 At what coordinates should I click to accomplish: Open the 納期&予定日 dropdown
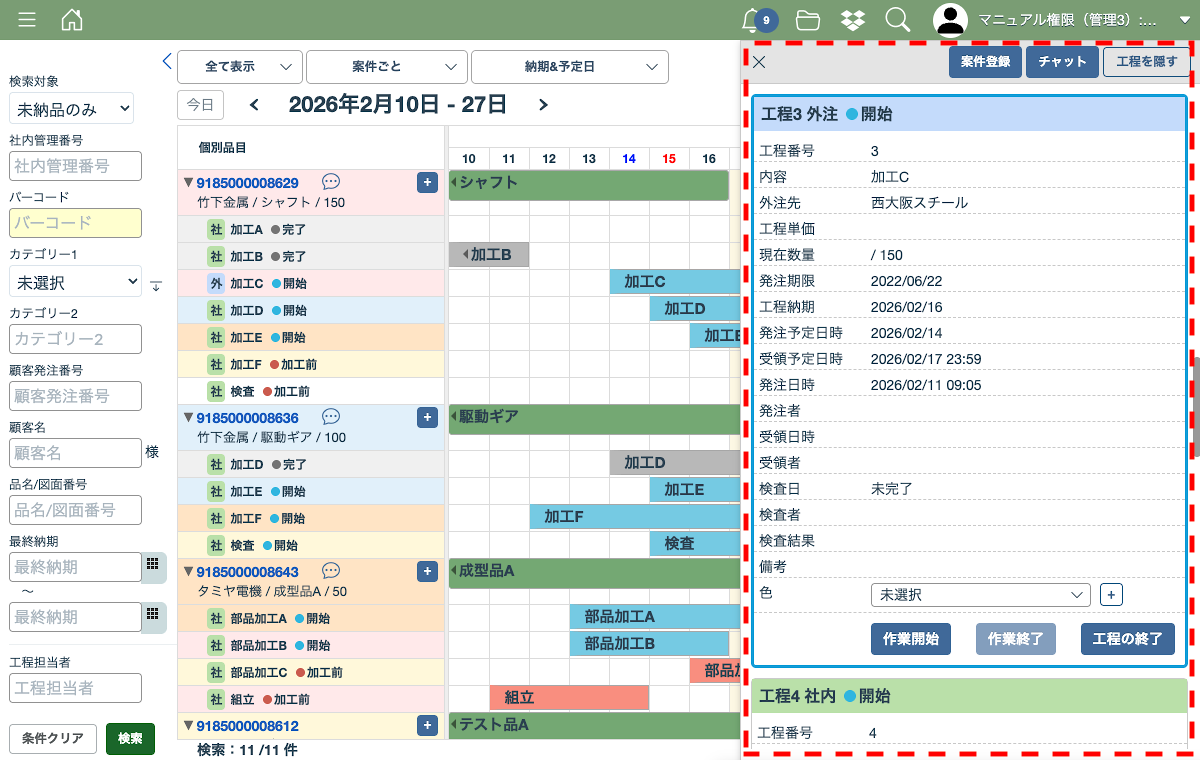coord(569,67)
